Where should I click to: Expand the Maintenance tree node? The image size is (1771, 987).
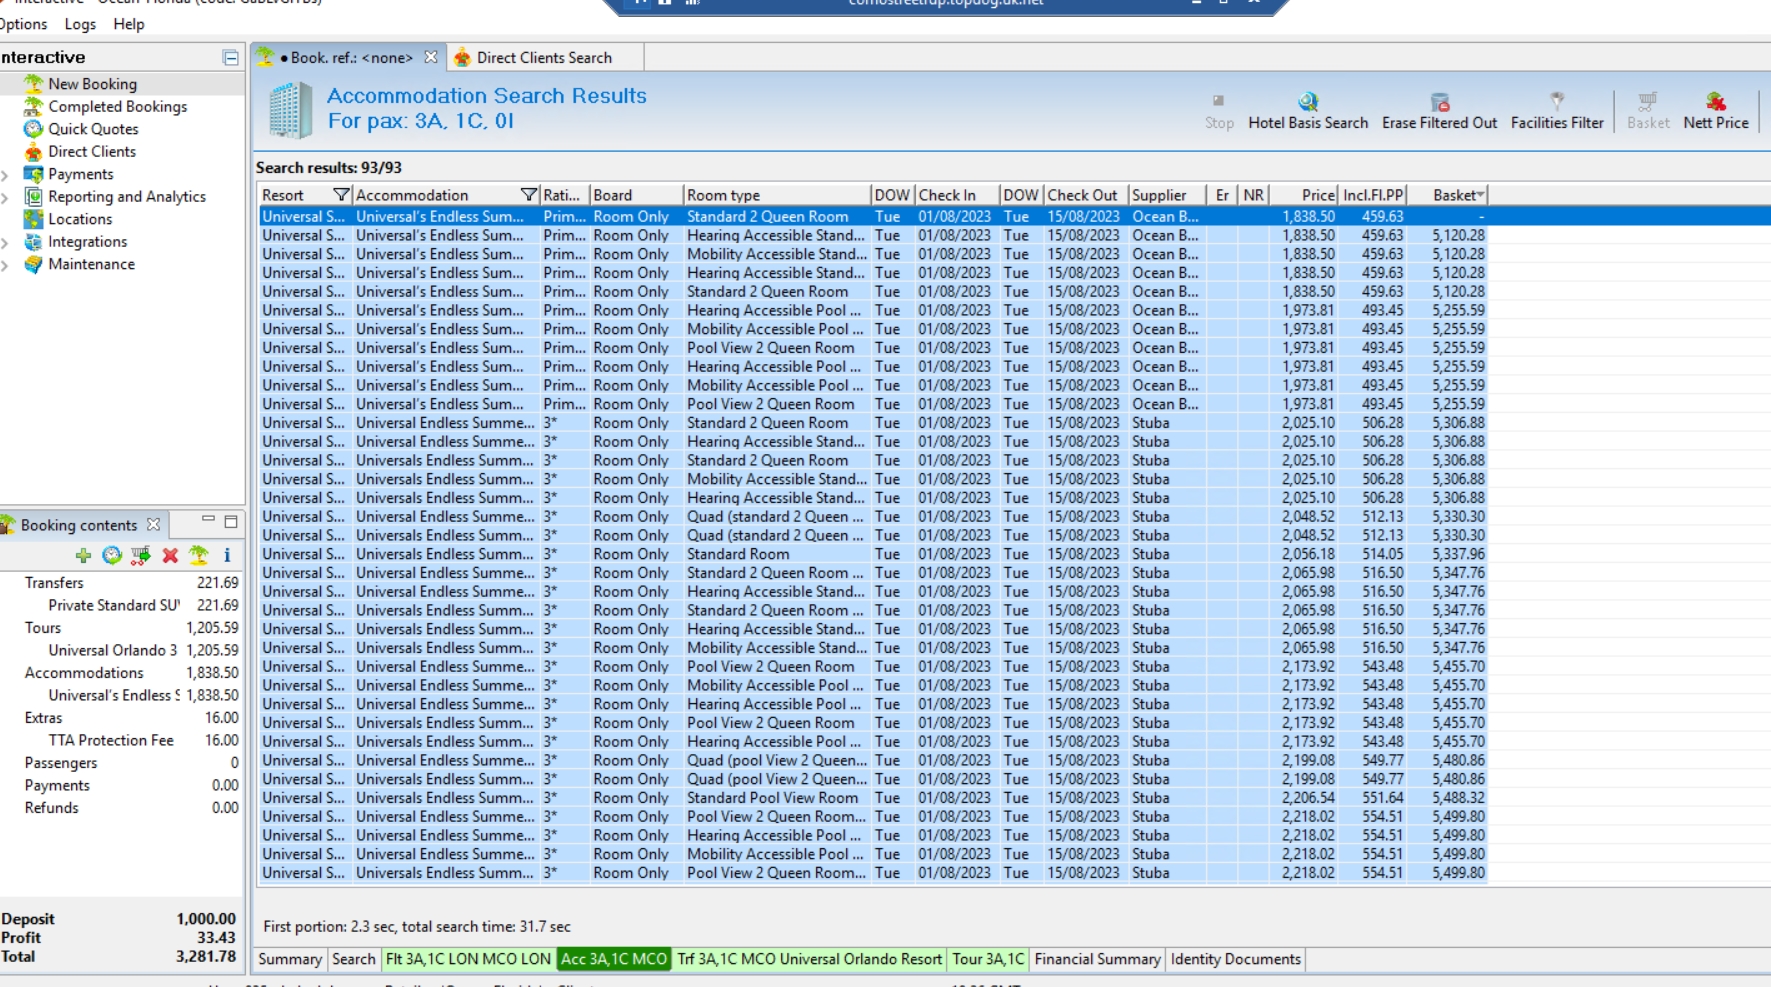pos(6,265)
